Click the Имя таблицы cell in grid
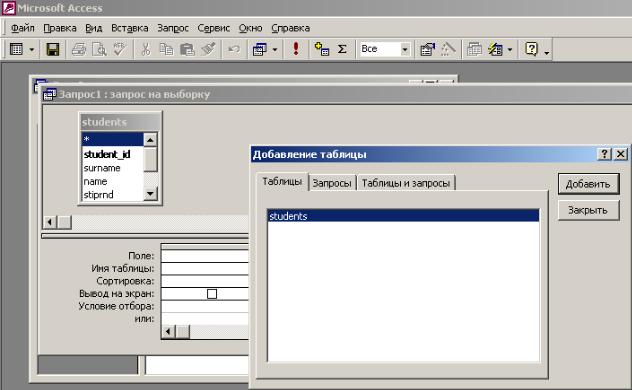 tap(205, 269)
